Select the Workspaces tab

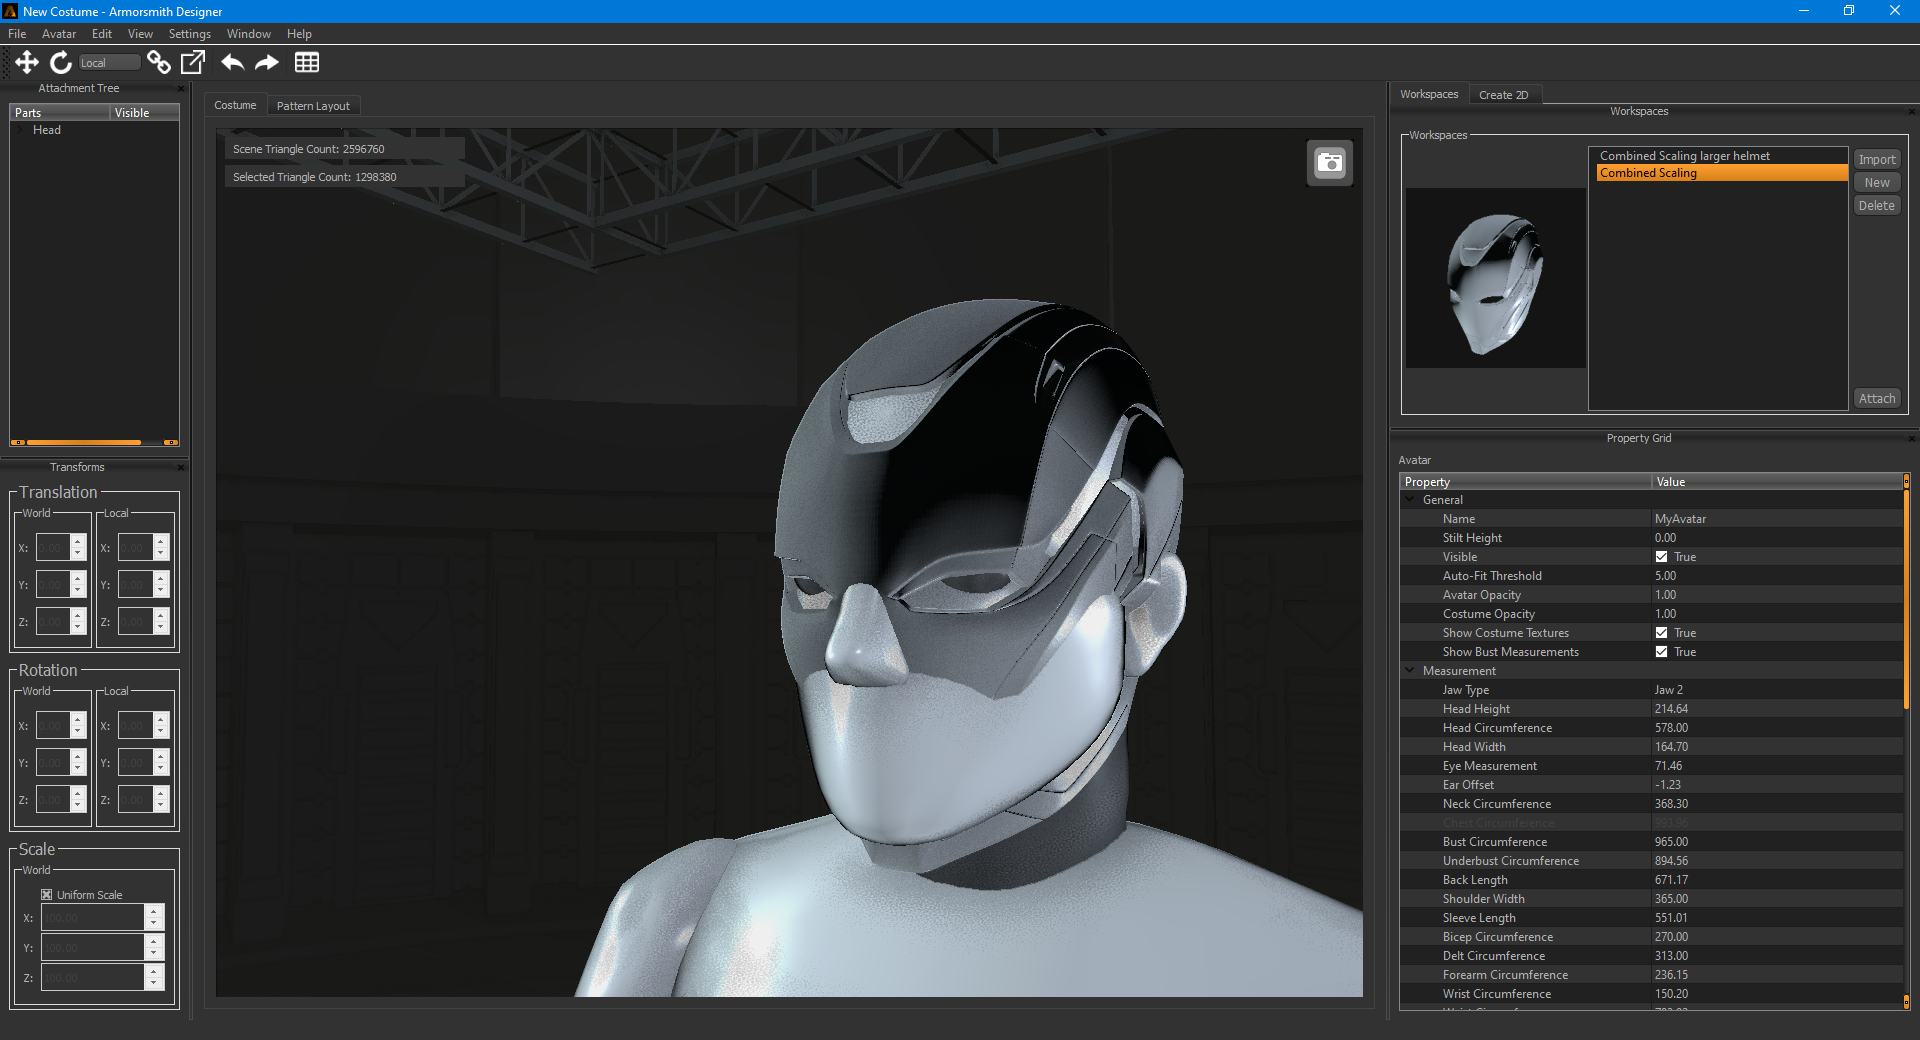coord(1429,94)
